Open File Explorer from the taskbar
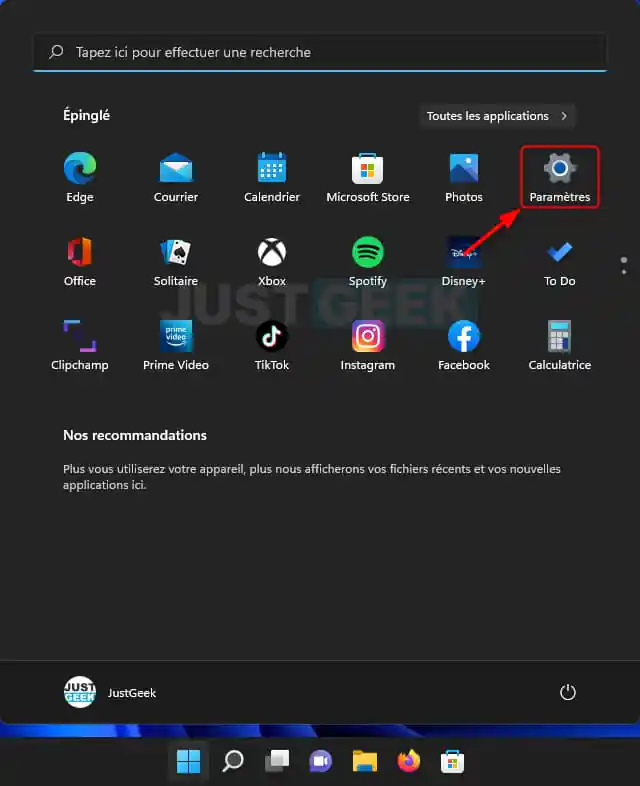Viewport: 640px width, 786px height. (x=365, y=761)
